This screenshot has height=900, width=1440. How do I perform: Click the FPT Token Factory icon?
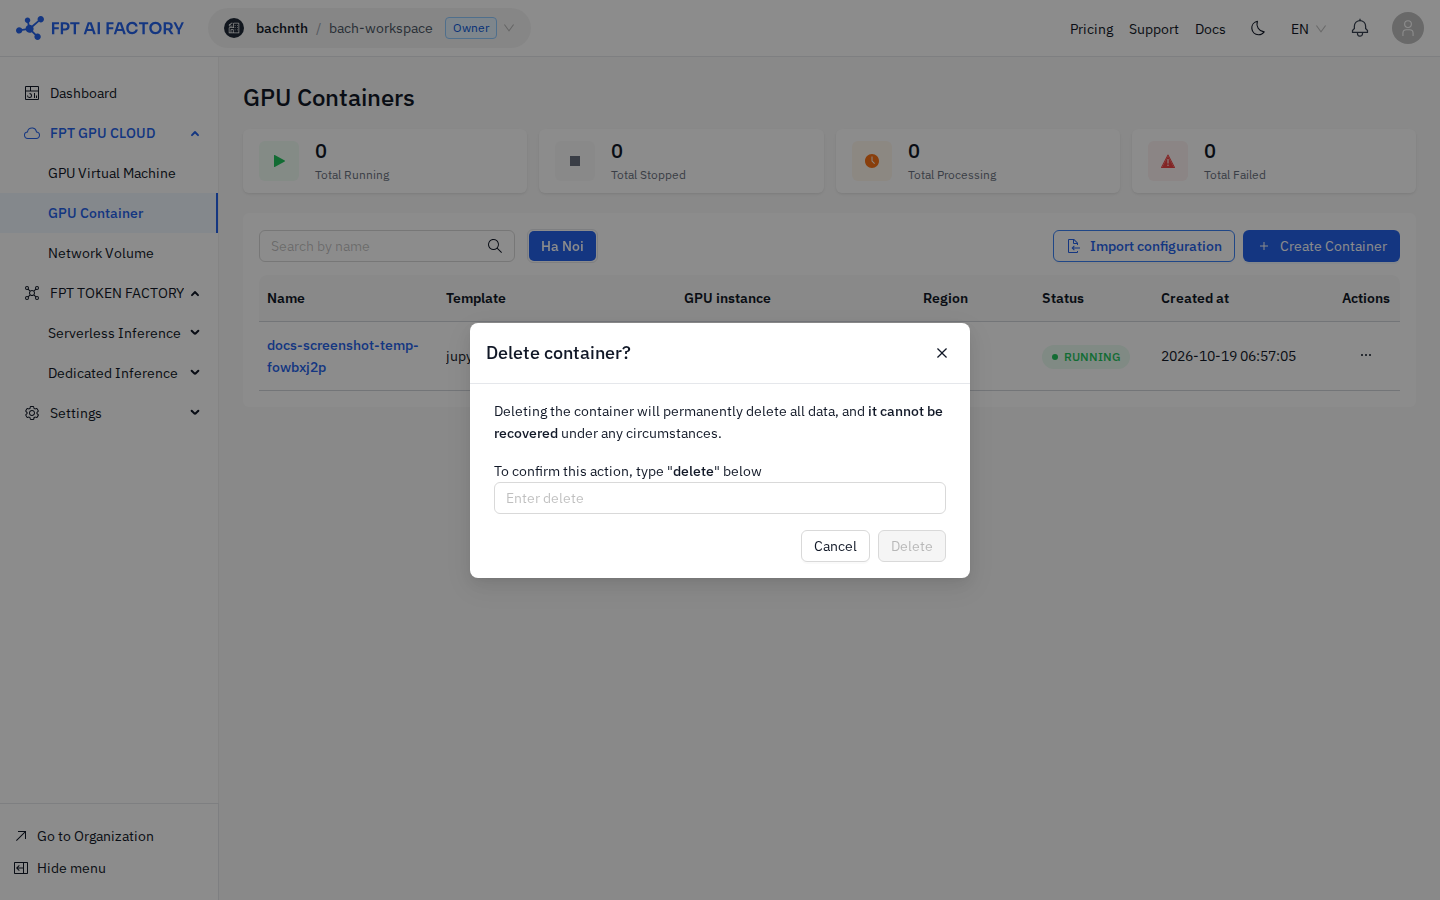point(32,293)
